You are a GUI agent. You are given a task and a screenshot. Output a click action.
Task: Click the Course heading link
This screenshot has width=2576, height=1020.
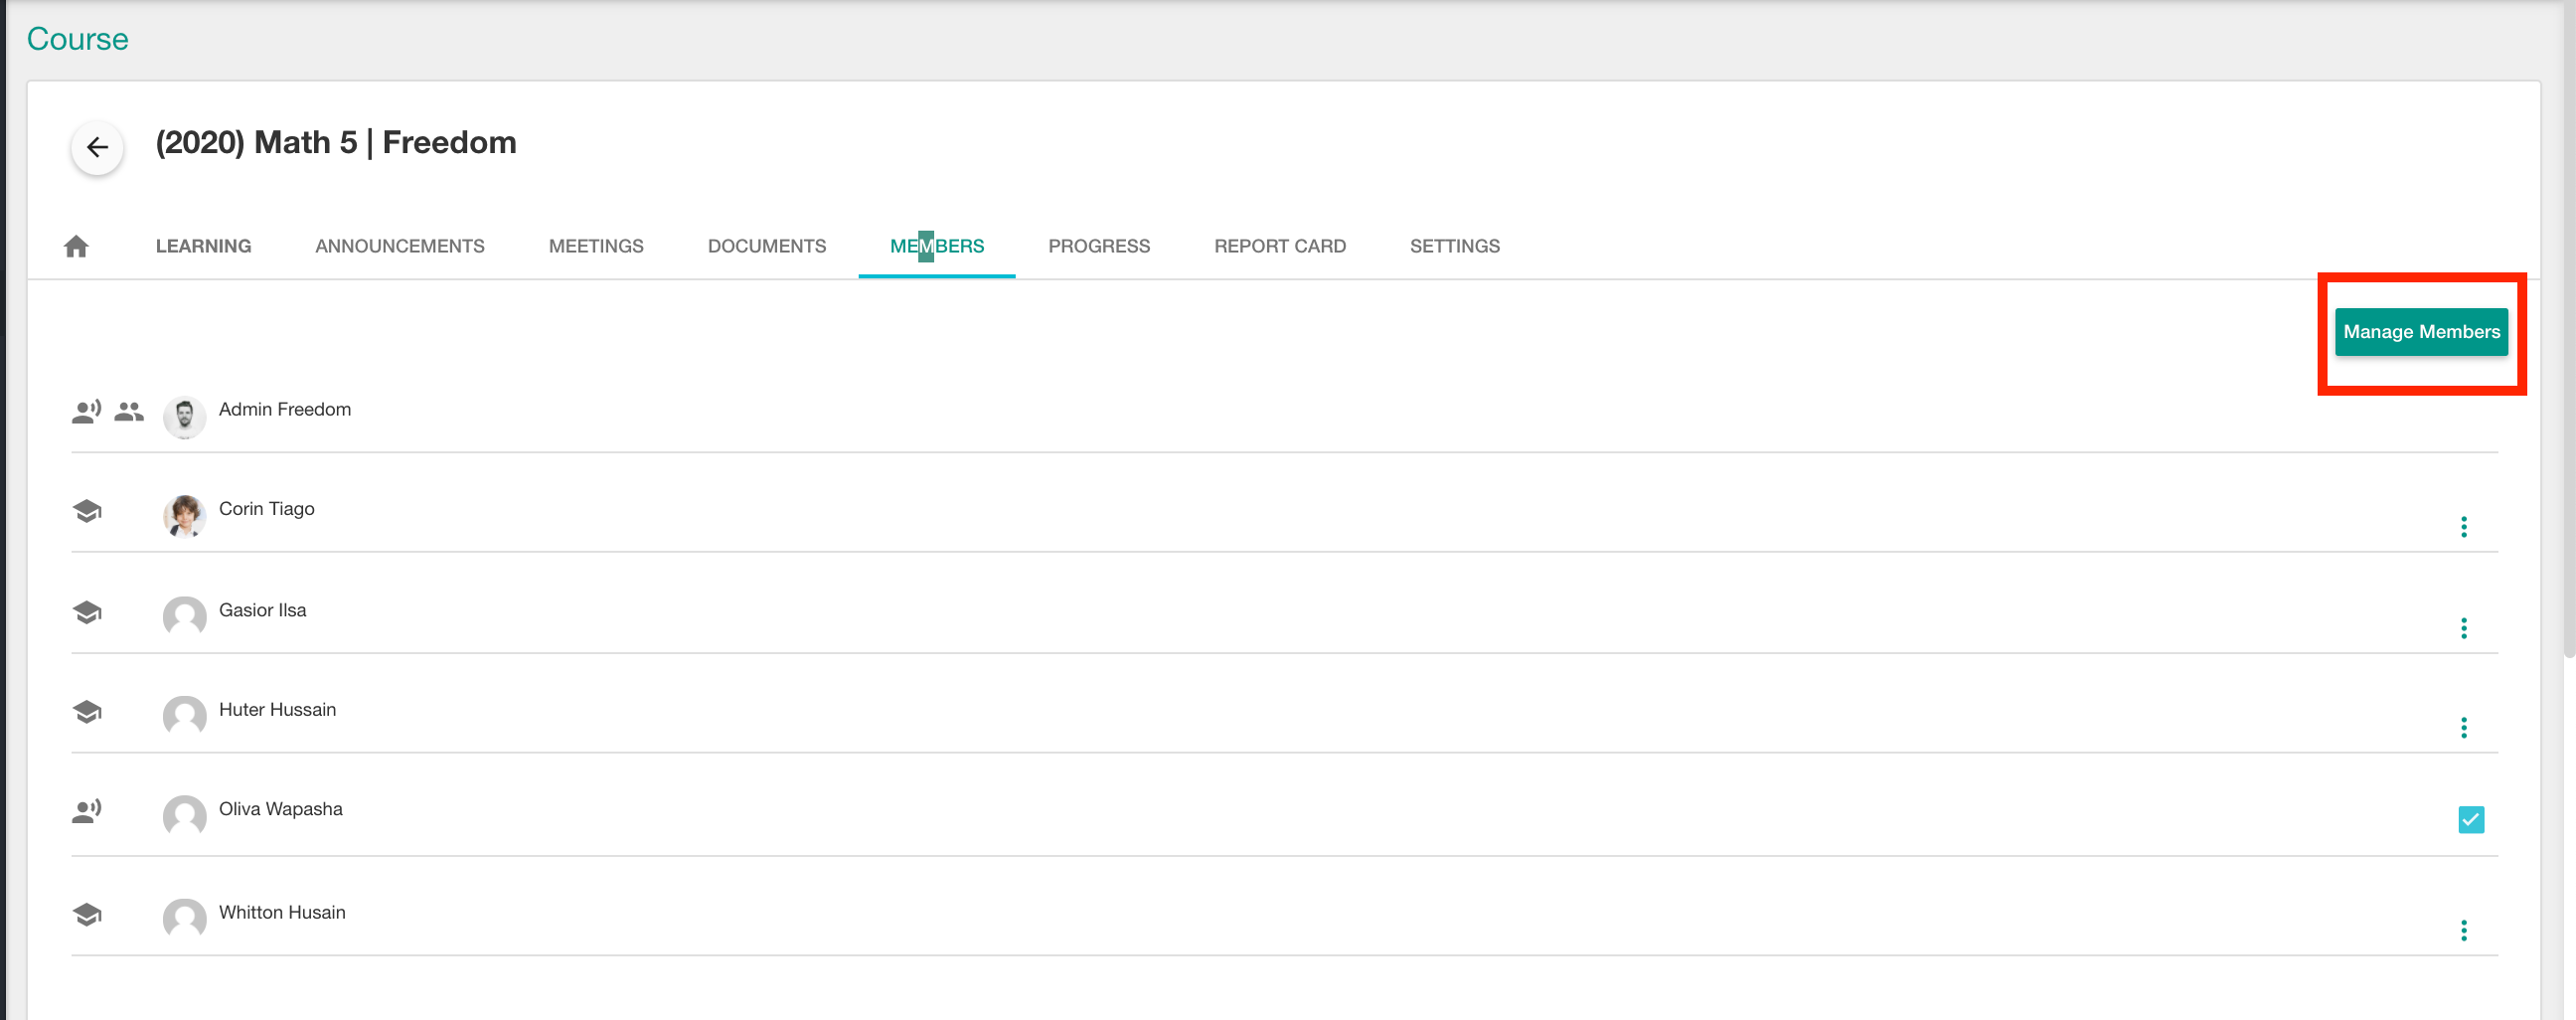[x=77, y=39]
